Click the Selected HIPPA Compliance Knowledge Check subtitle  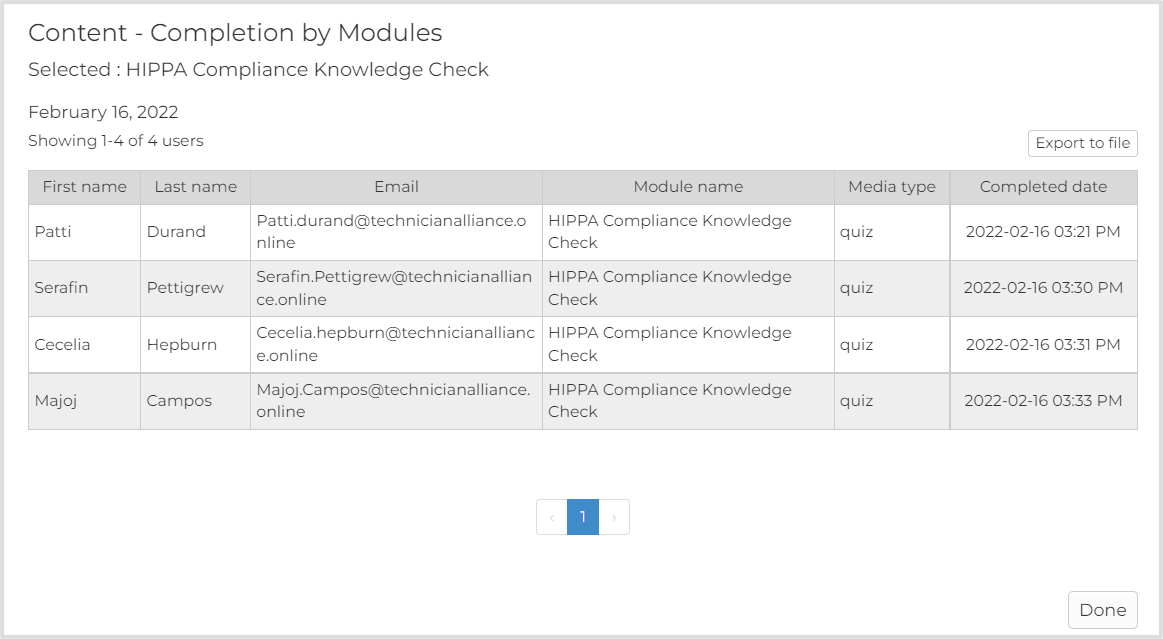(258, 70)
